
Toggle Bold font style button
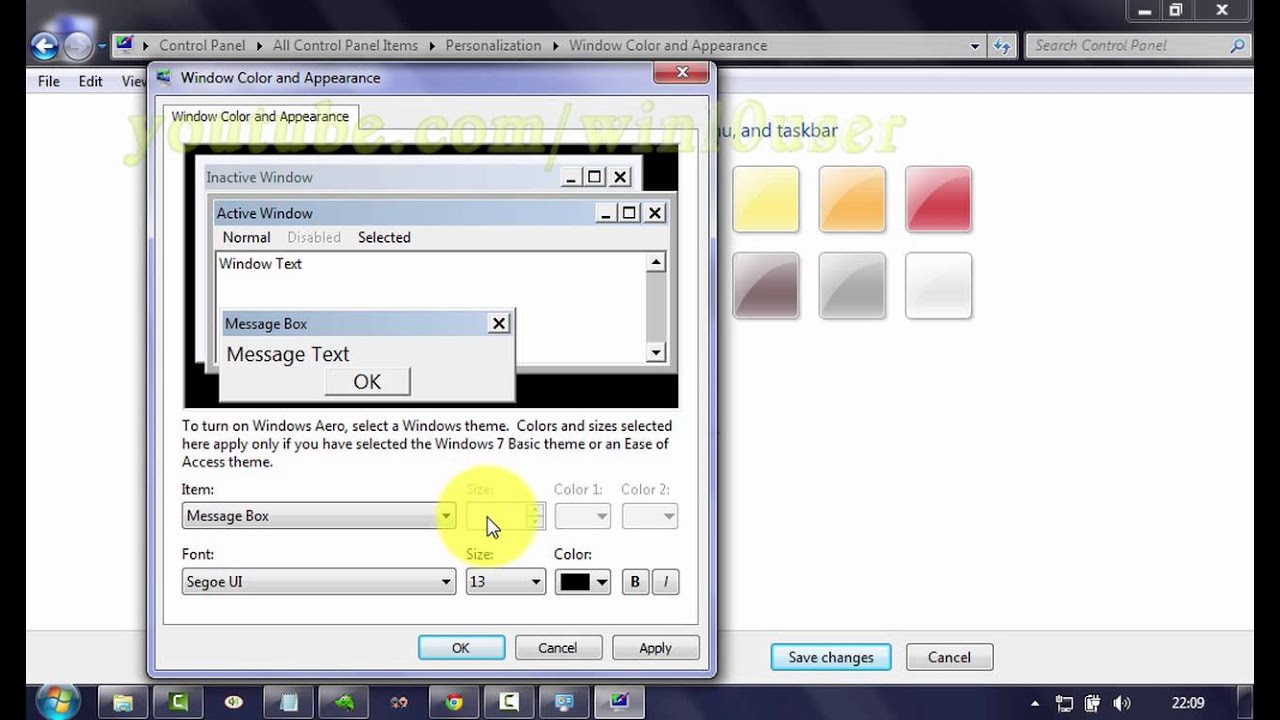(635, 581)
